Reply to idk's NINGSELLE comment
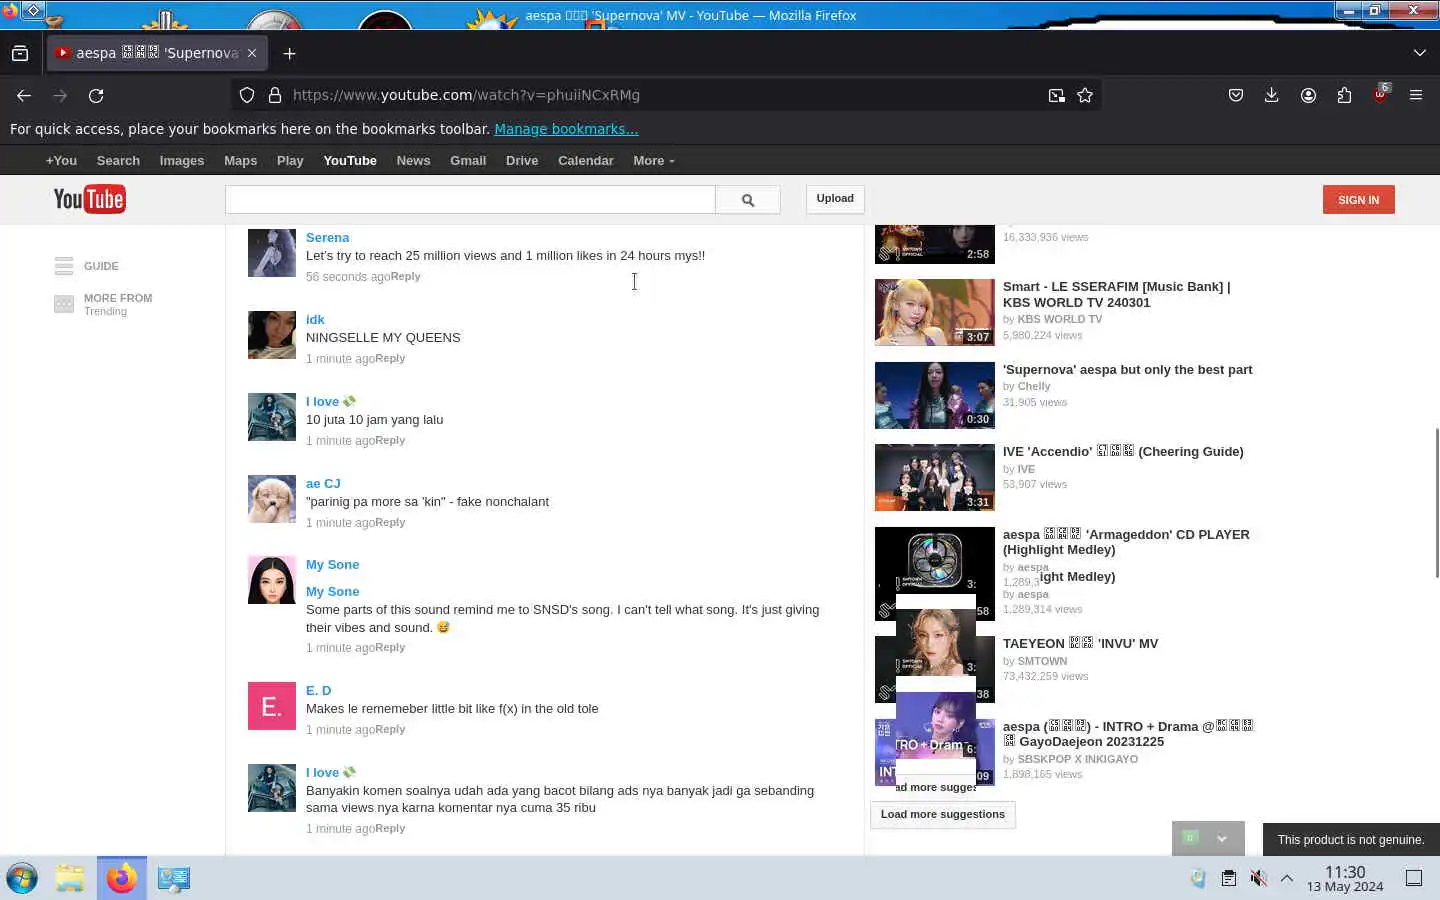Image resolution: width=1440 pixels, height=900 pixels. click(x=390, y=358)
